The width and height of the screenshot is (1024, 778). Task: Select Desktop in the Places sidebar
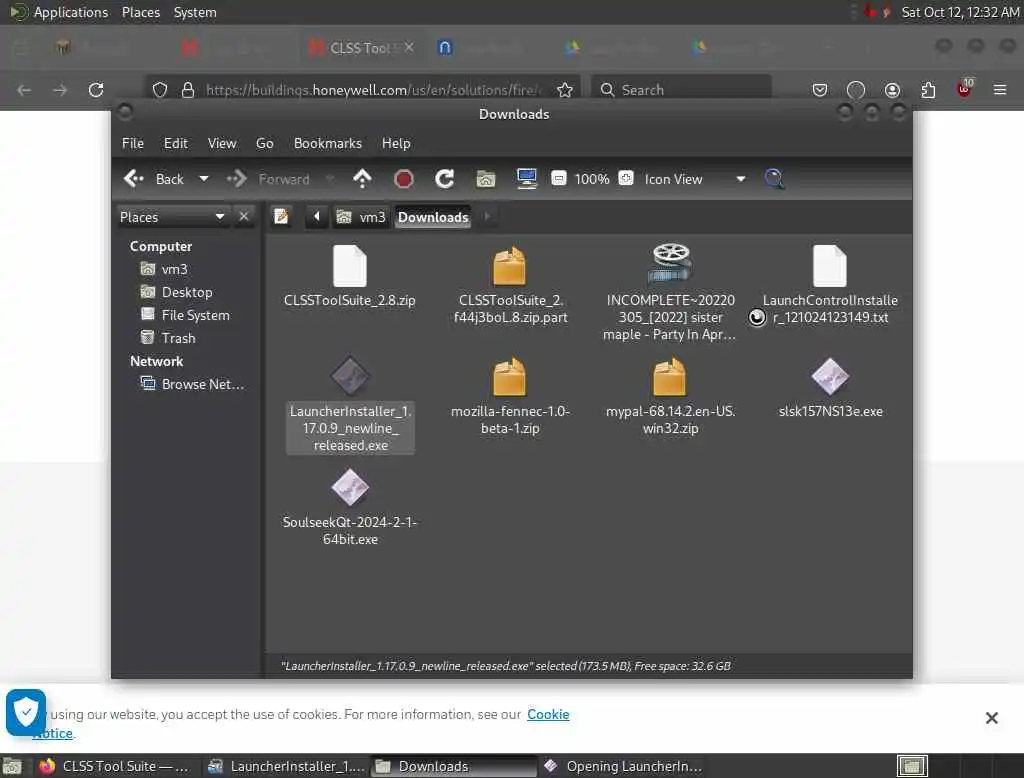[177, 292]
